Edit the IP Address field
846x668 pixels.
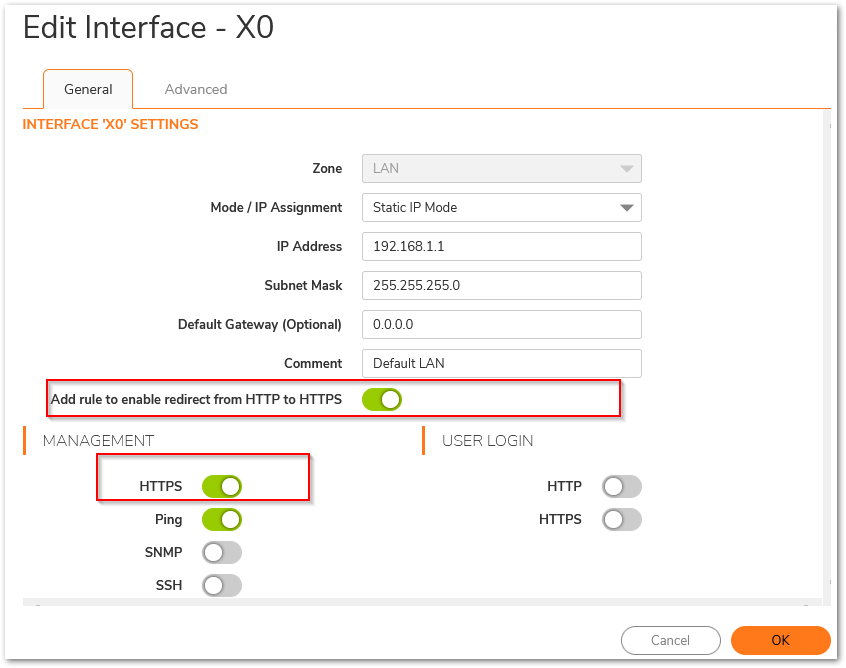point(502,247)
